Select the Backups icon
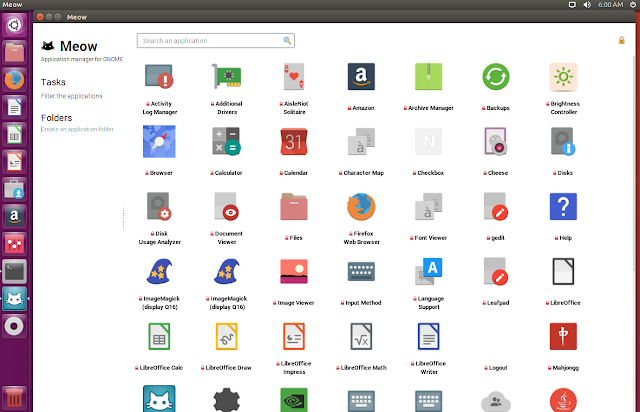The image size is (640, 412). 496,76
